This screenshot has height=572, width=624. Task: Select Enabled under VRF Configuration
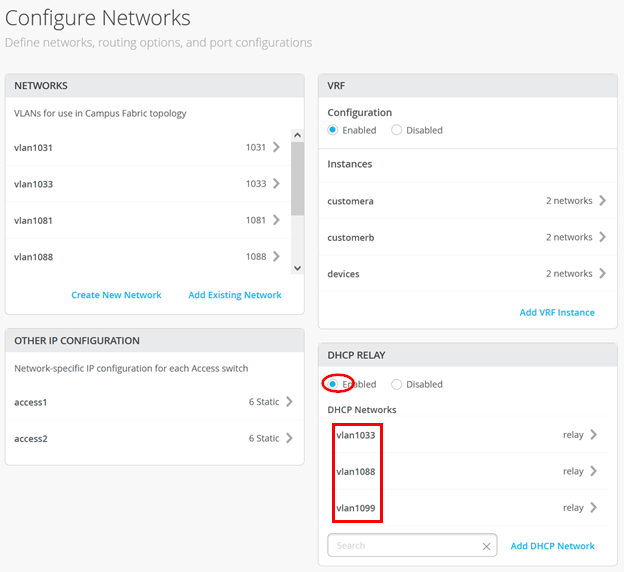(334, 130)
